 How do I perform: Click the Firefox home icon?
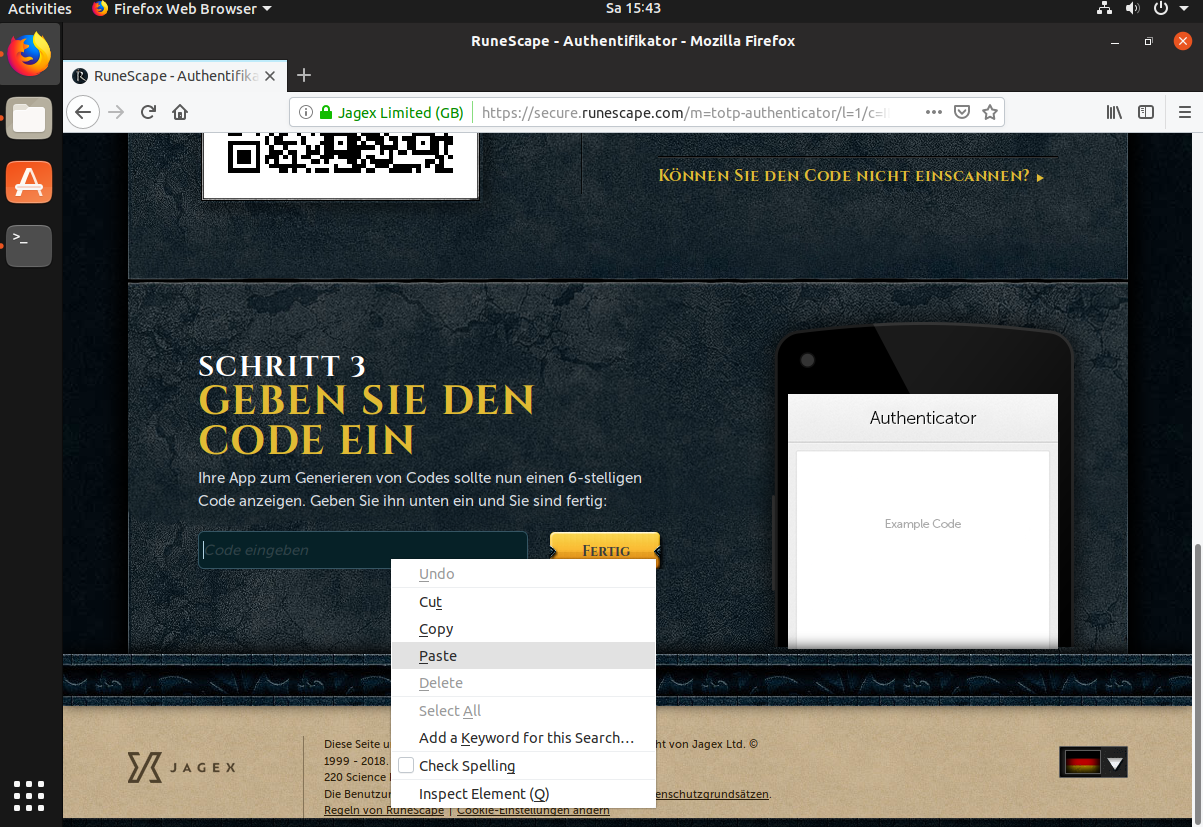coord(180,112)
